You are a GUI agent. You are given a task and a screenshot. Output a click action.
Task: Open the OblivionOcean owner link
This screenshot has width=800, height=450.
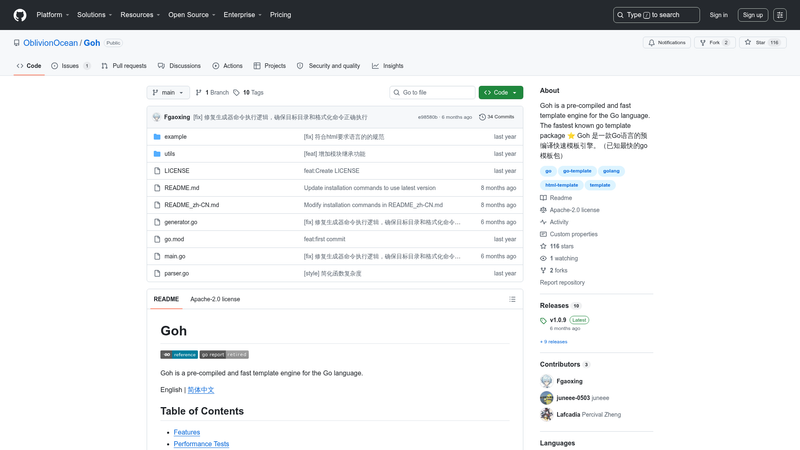51,43
